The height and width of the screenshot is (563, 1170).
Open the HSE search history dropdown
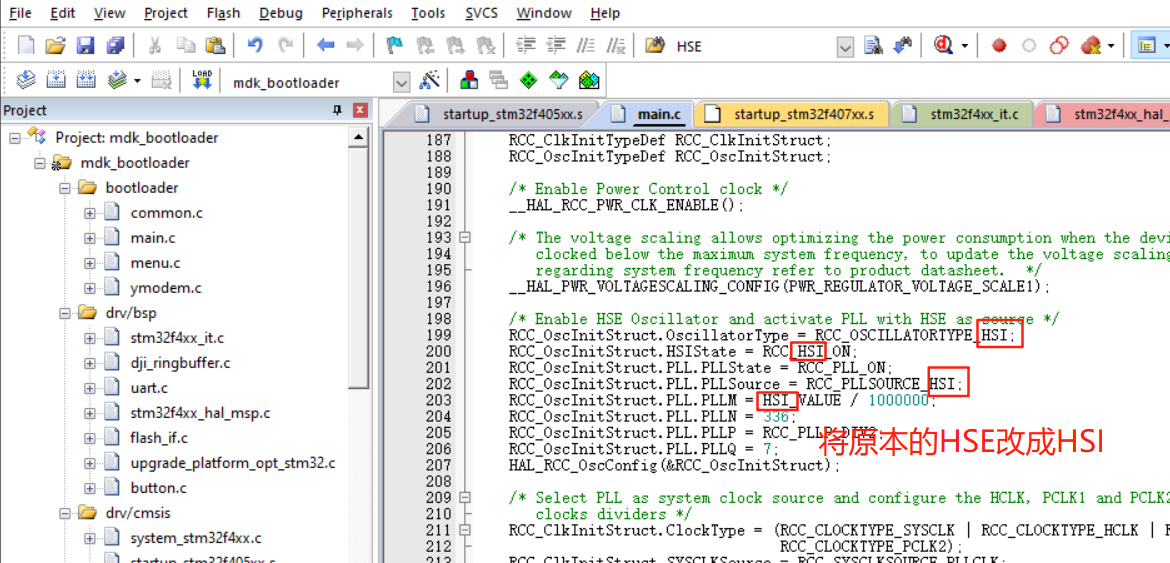845,48
